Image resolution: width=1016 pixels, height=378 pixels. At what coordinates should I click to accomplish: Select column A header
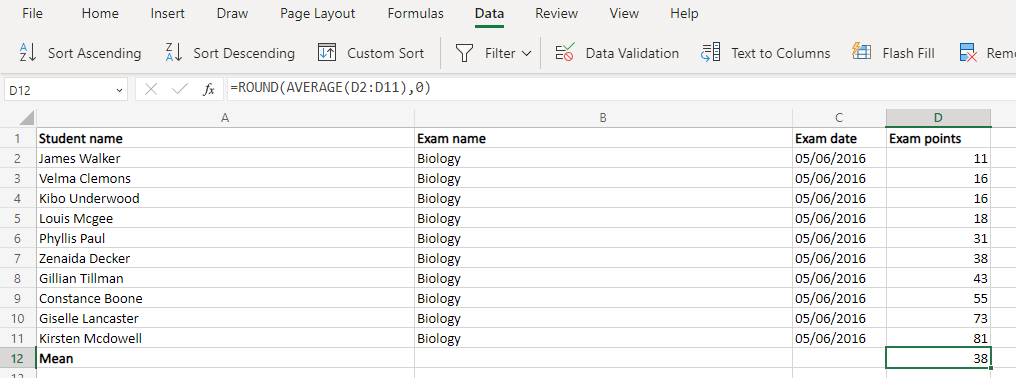pos(225,118)
